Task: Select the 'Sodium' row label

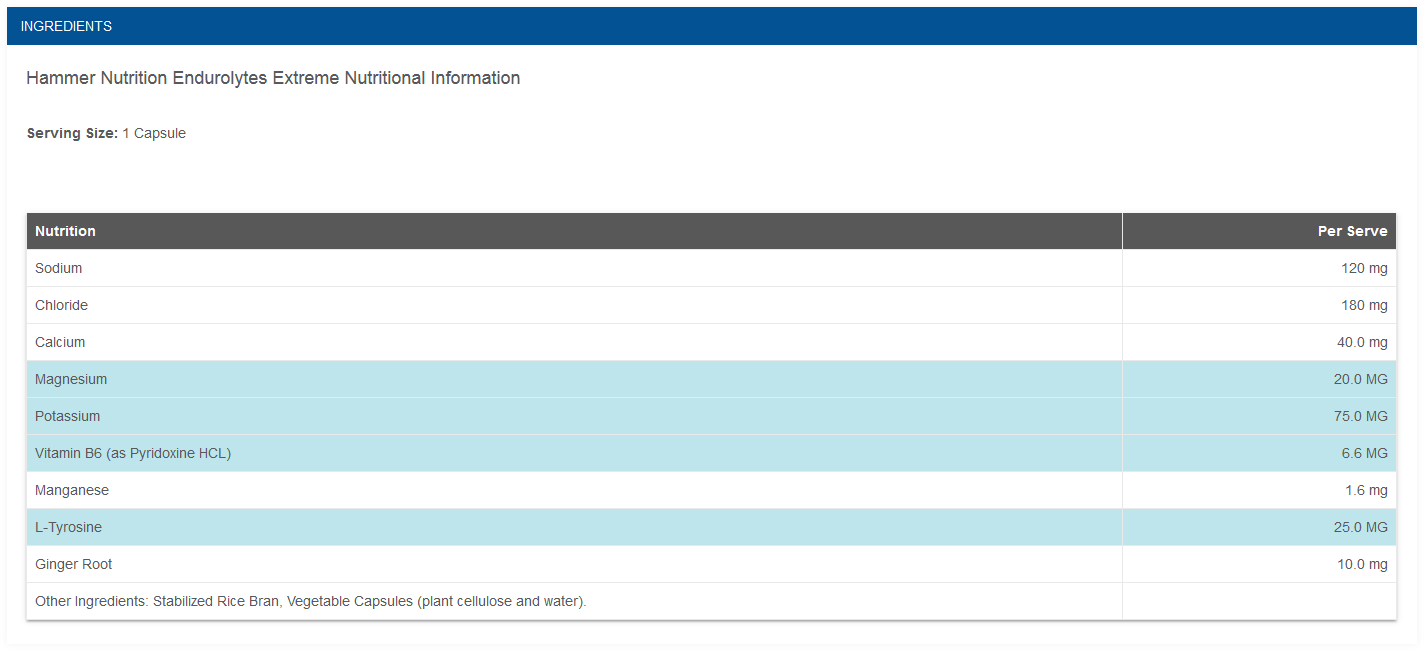Action: pyautogui.click(x=59, y=268)
